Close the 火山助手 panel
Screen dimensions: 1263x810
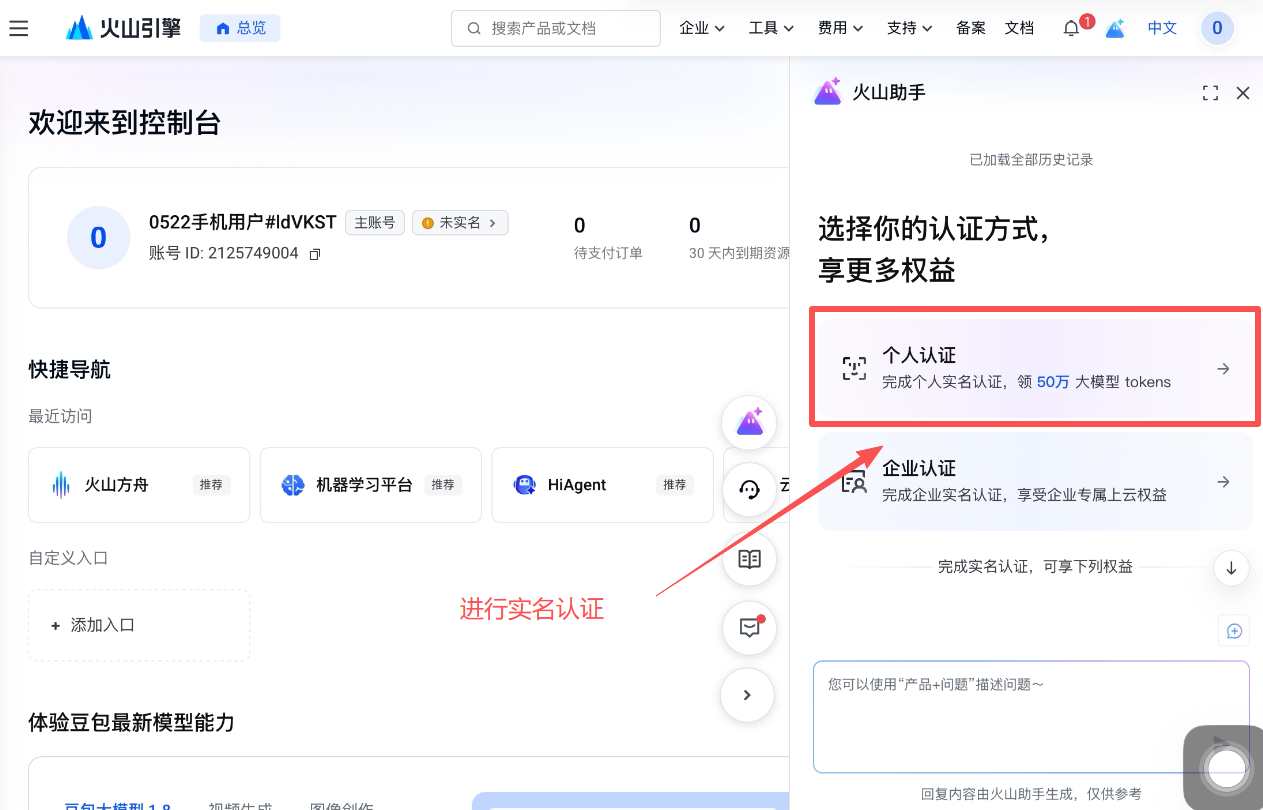pyautogui.click(x=1243, y=93)
